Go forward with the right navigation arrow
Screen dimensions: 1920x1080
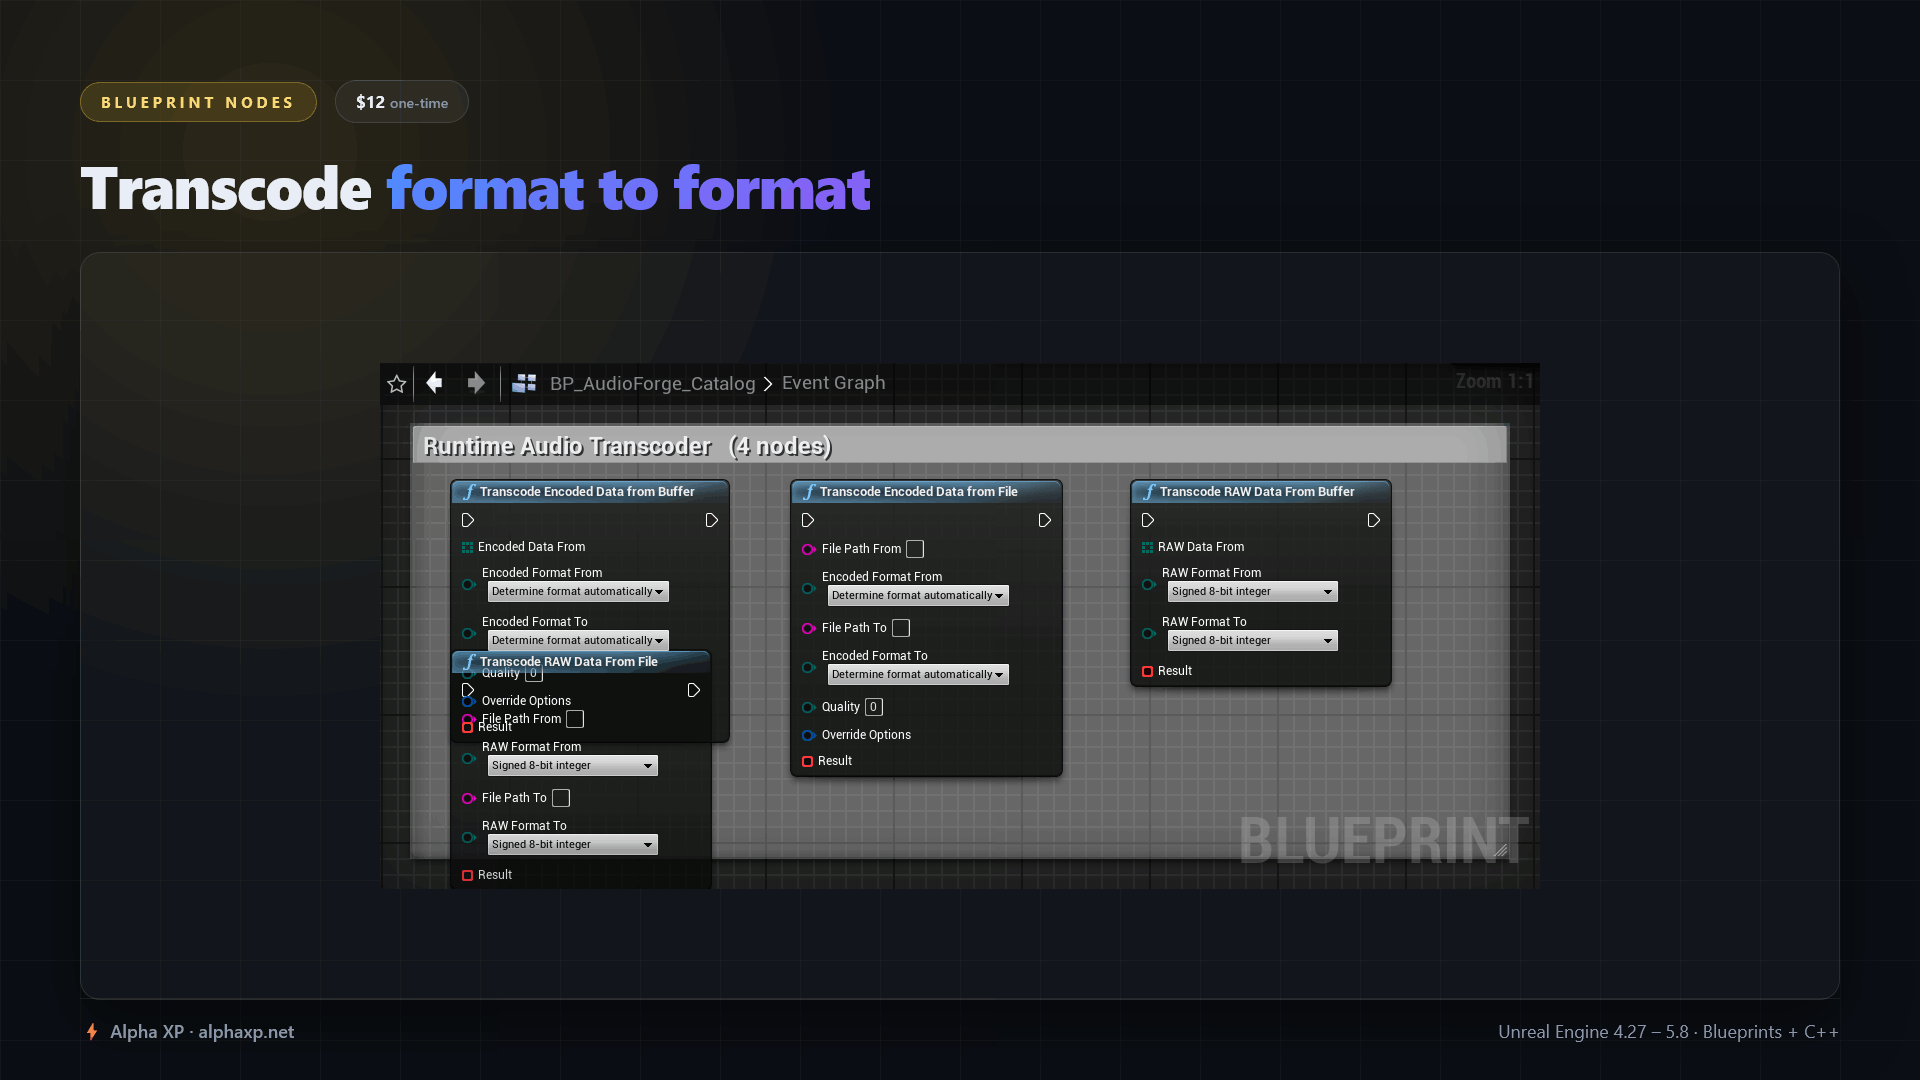pyautogui.click(x=476, y=383)
